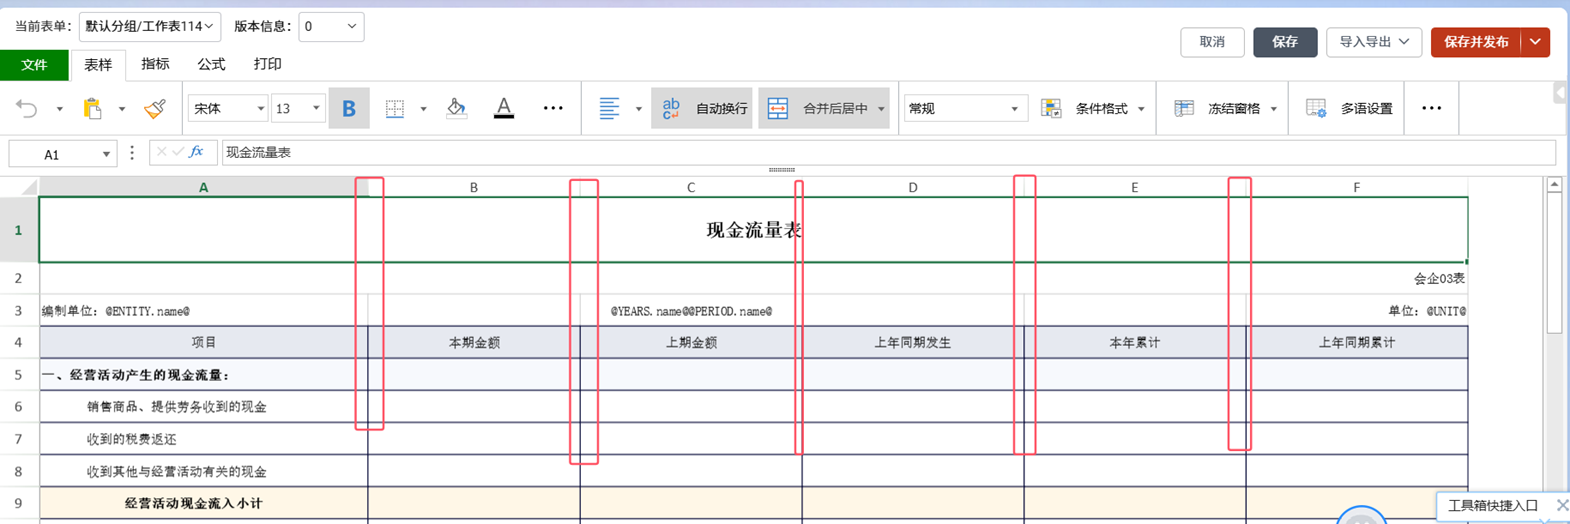Screen dimensions: 1570x524
Task: Toggle 合并后居中 merge and center
Action: 816,108
